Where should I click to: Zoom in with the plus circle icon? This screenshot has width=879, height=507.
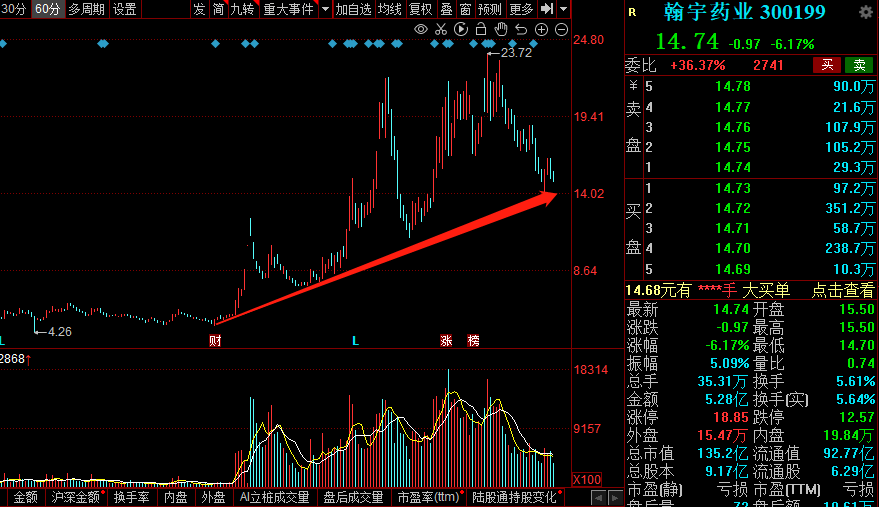click(x=541, y=30)
